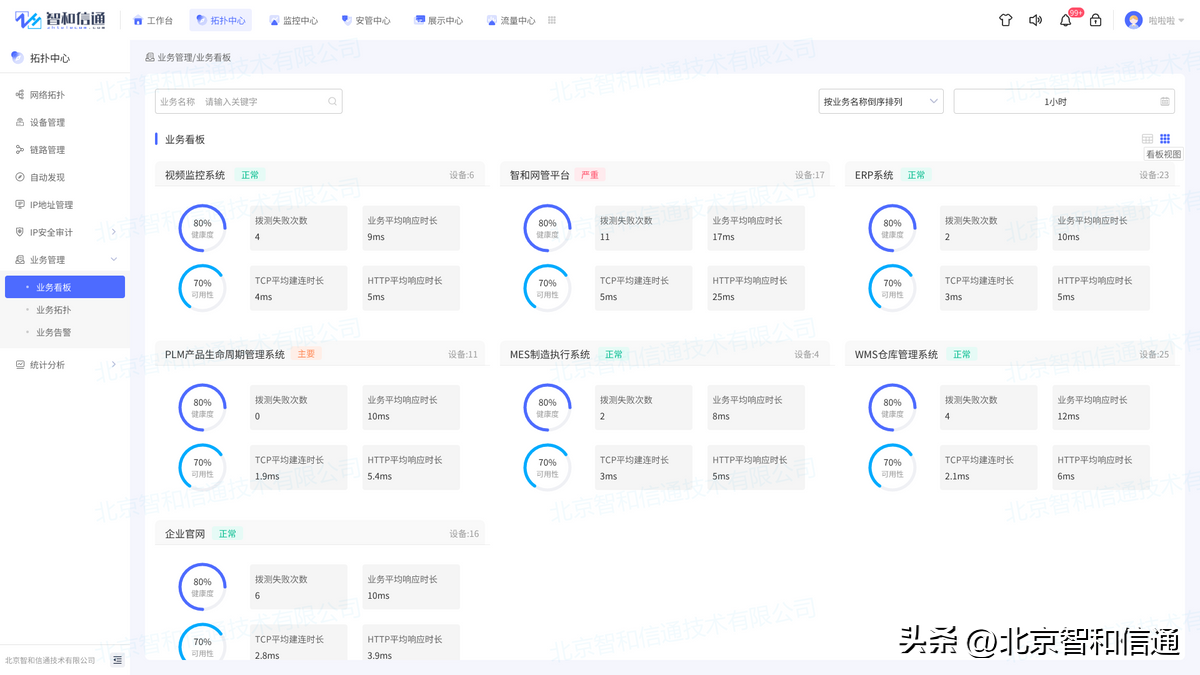The image size is (1200, 675).
Task: Open the 按业务名称倒序排列 sort dropdown
Action: (880, 101)
